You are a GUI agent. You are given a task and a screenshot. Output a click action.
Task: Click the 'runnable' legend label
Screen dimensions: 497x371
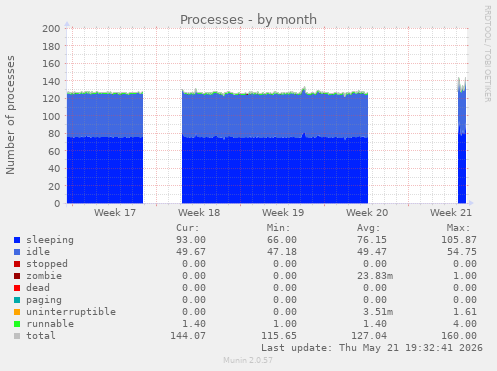(50, 324)
